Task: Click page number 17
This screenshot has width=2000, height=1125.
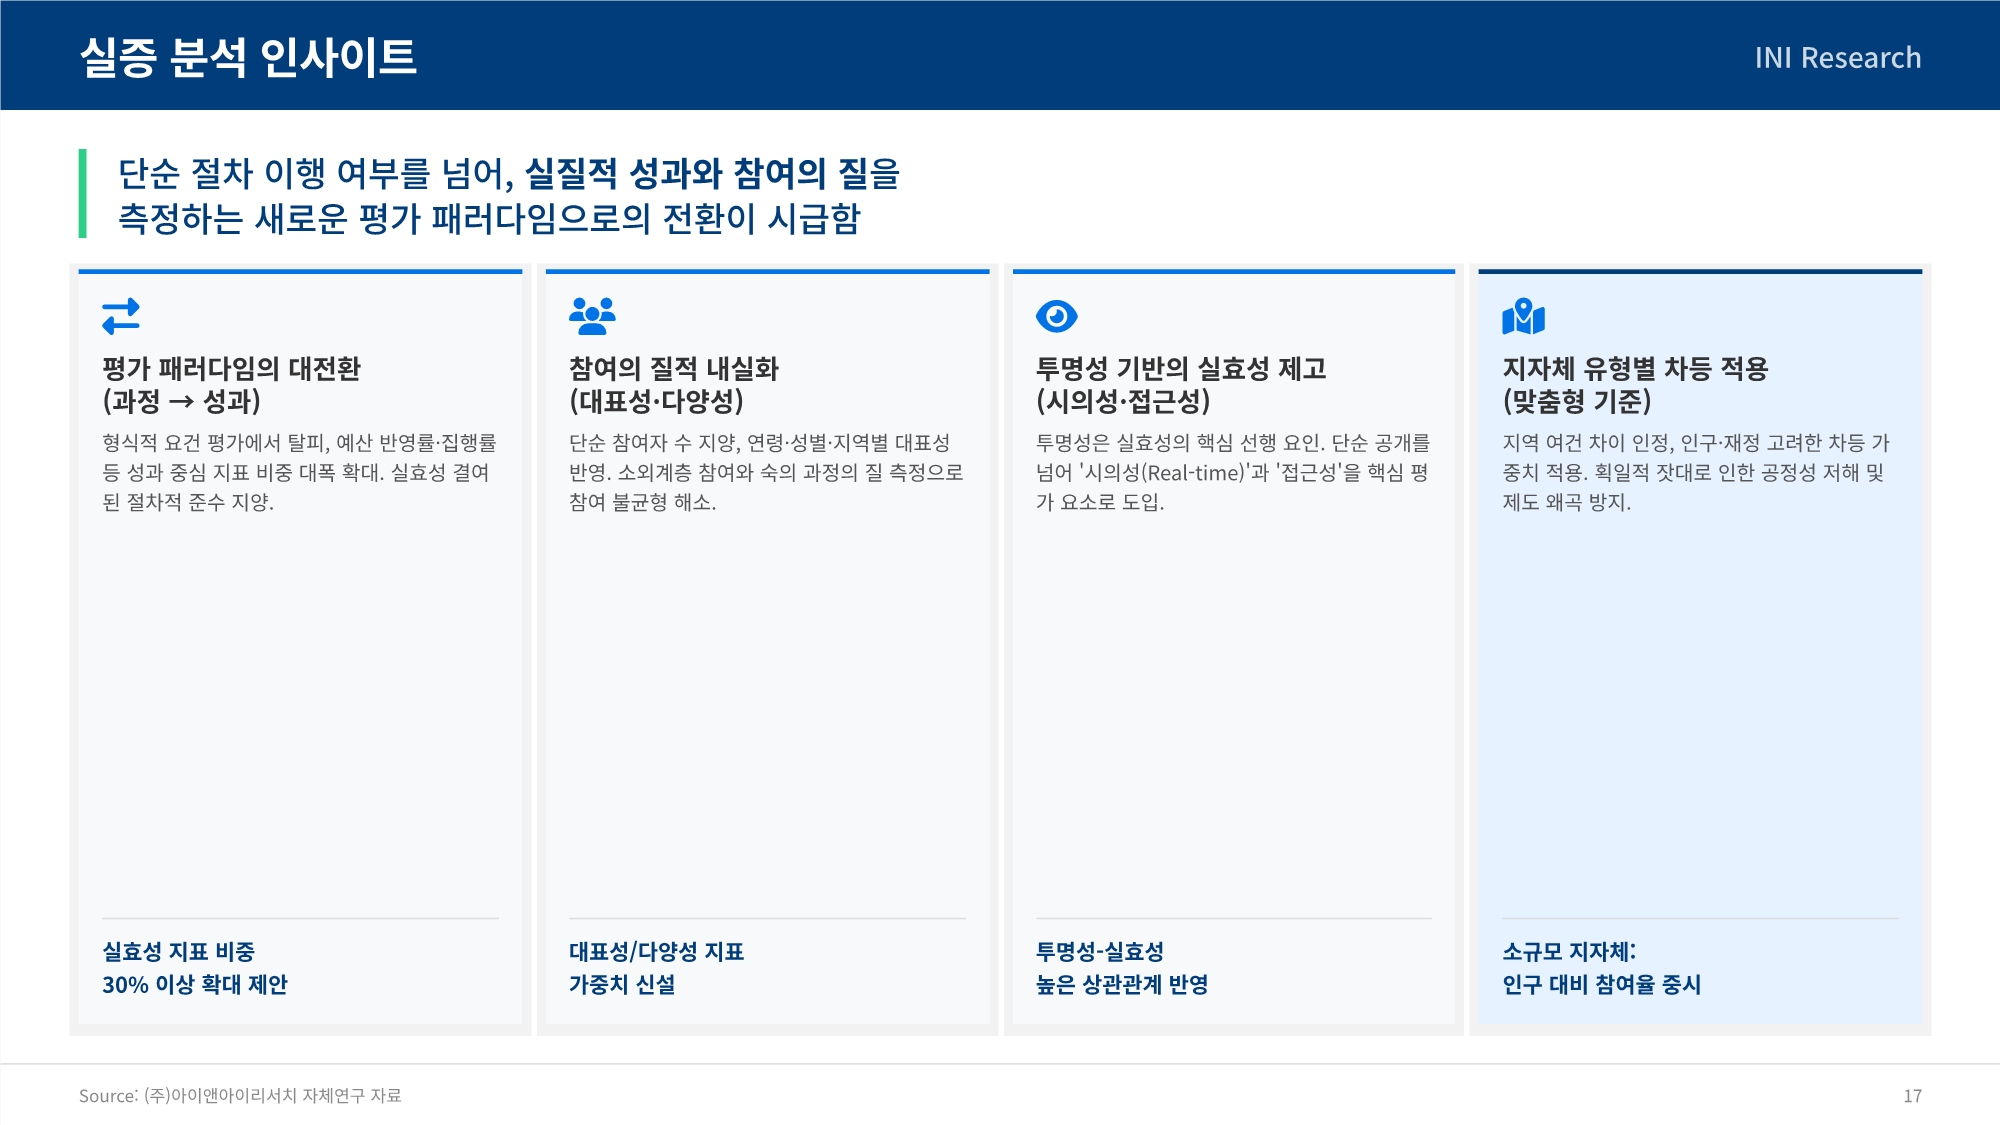Action: [1911, 1096]
